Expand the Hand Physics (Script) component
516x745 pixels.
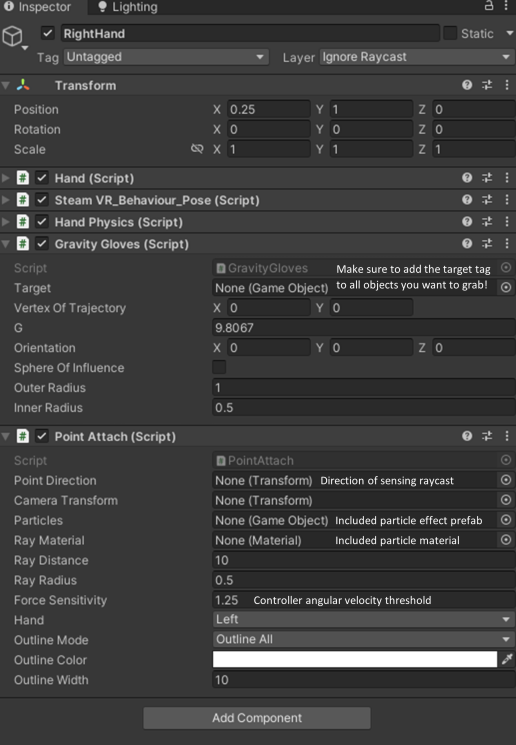pos(6,222)
